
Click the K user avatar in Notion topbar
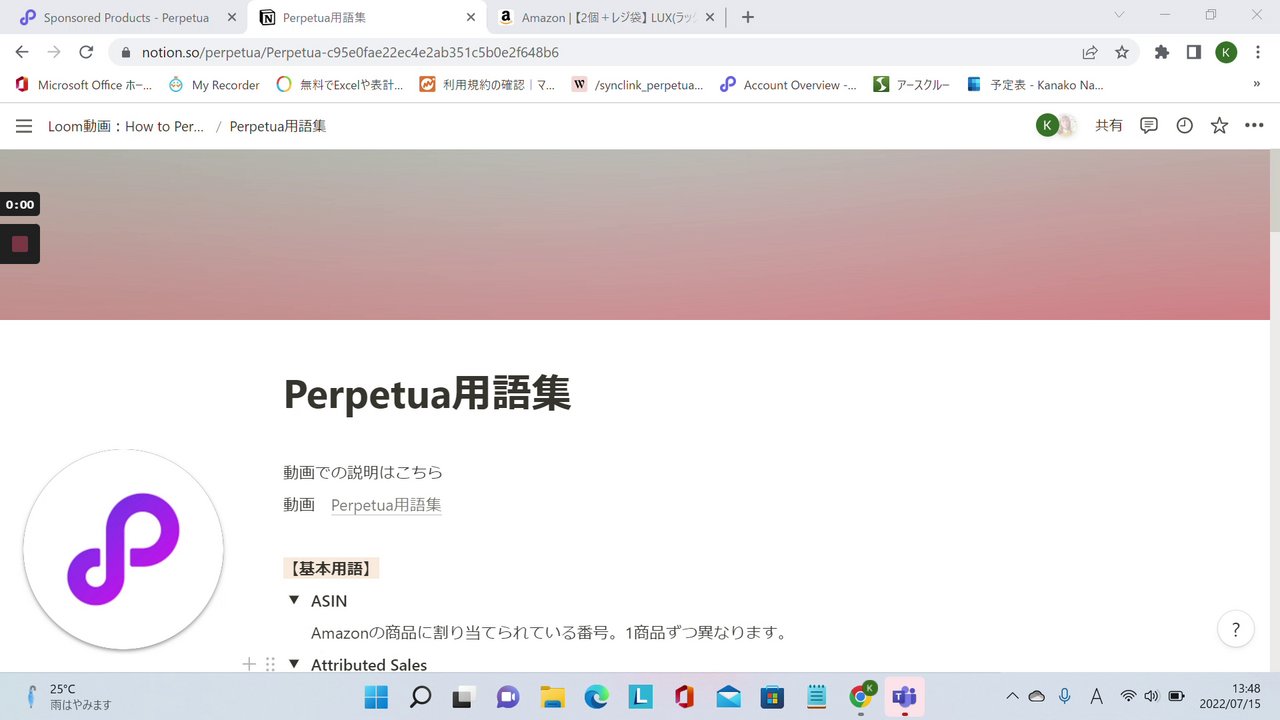click(x=1047, y=125)
